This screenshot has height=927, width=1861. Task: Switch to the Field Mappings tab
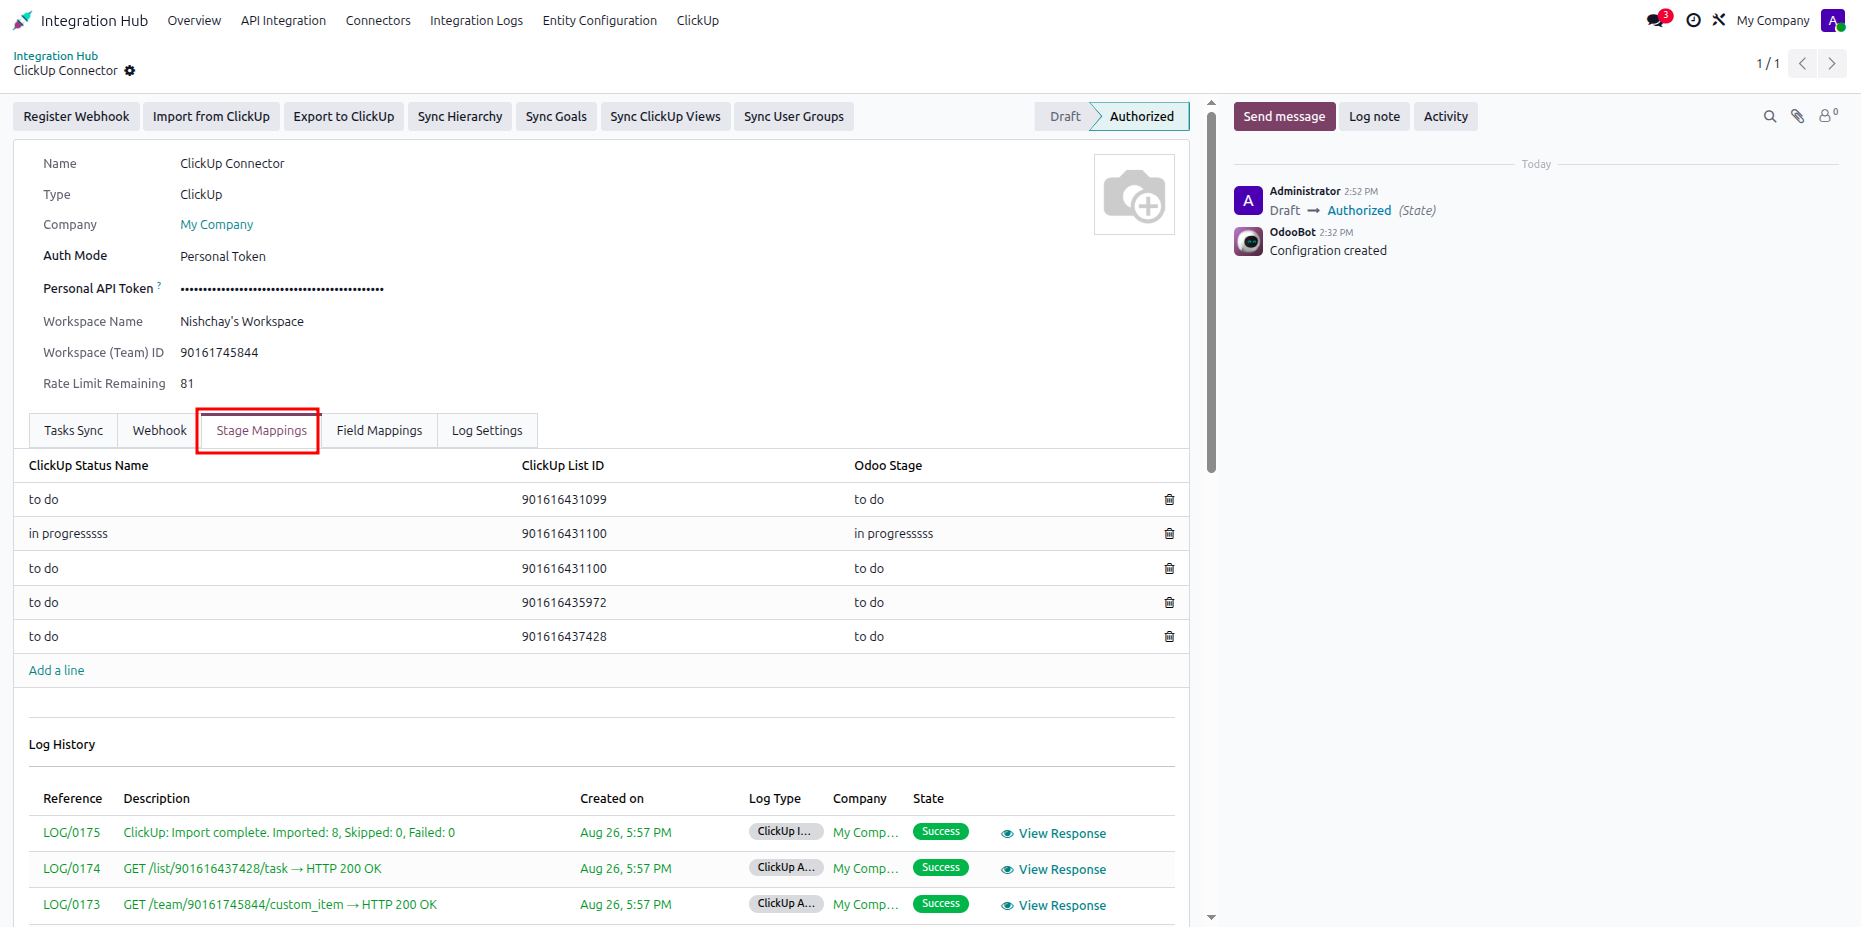(x=379, y=431)
